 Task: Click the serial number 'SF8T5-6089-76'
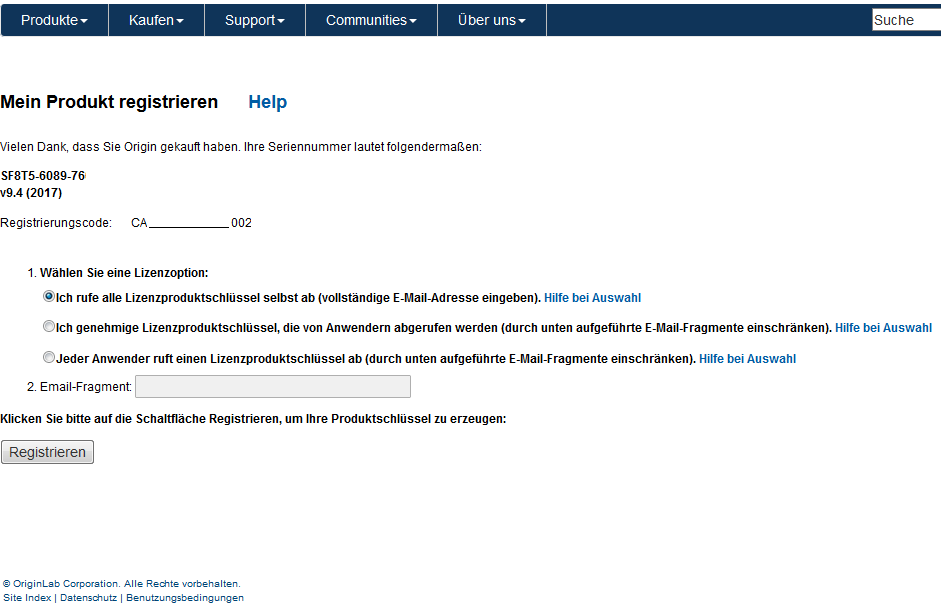[x=43, y=176]
